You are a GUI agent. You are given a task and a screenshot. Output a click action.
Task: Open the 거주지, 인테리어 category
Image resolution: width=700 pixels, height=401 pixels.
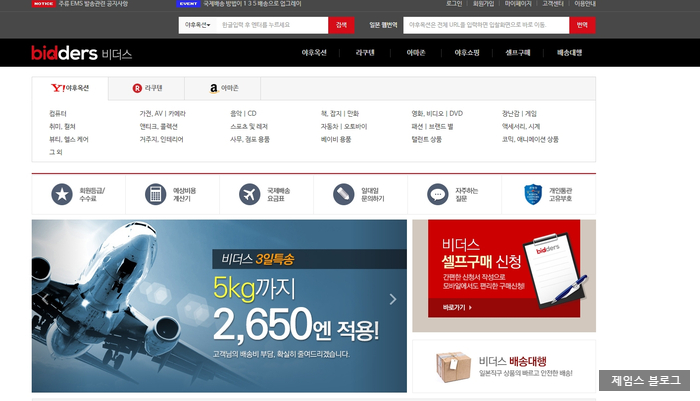161,140
